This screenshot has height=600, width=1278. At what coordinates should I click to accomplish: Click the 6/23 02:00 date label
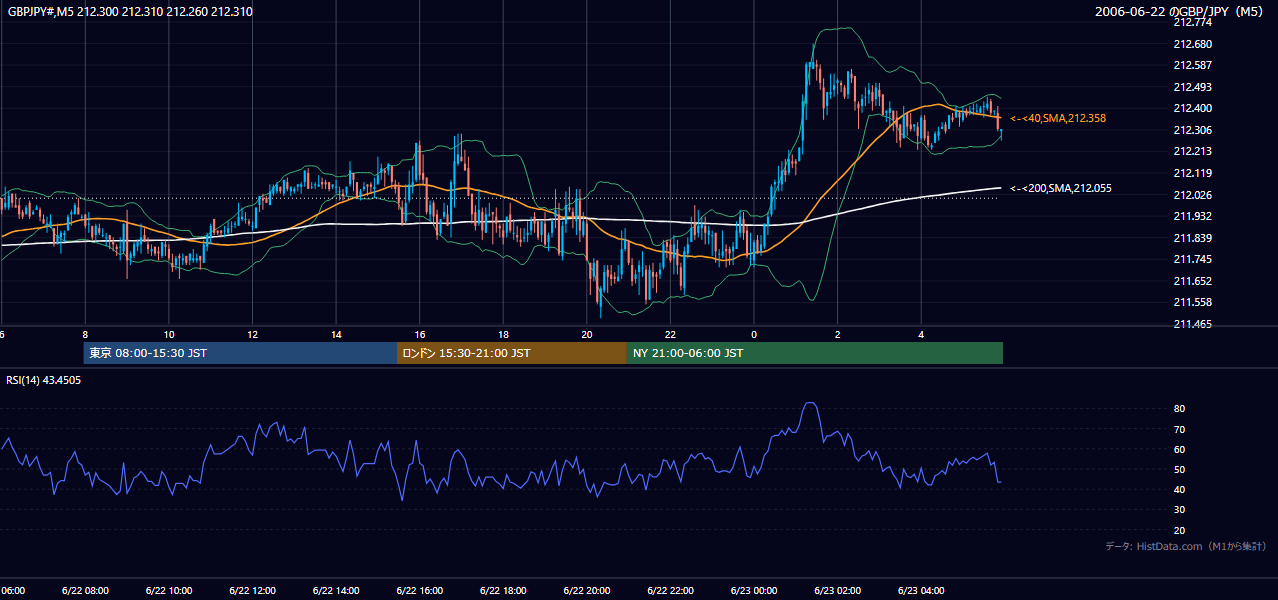(x=838, y=591)
